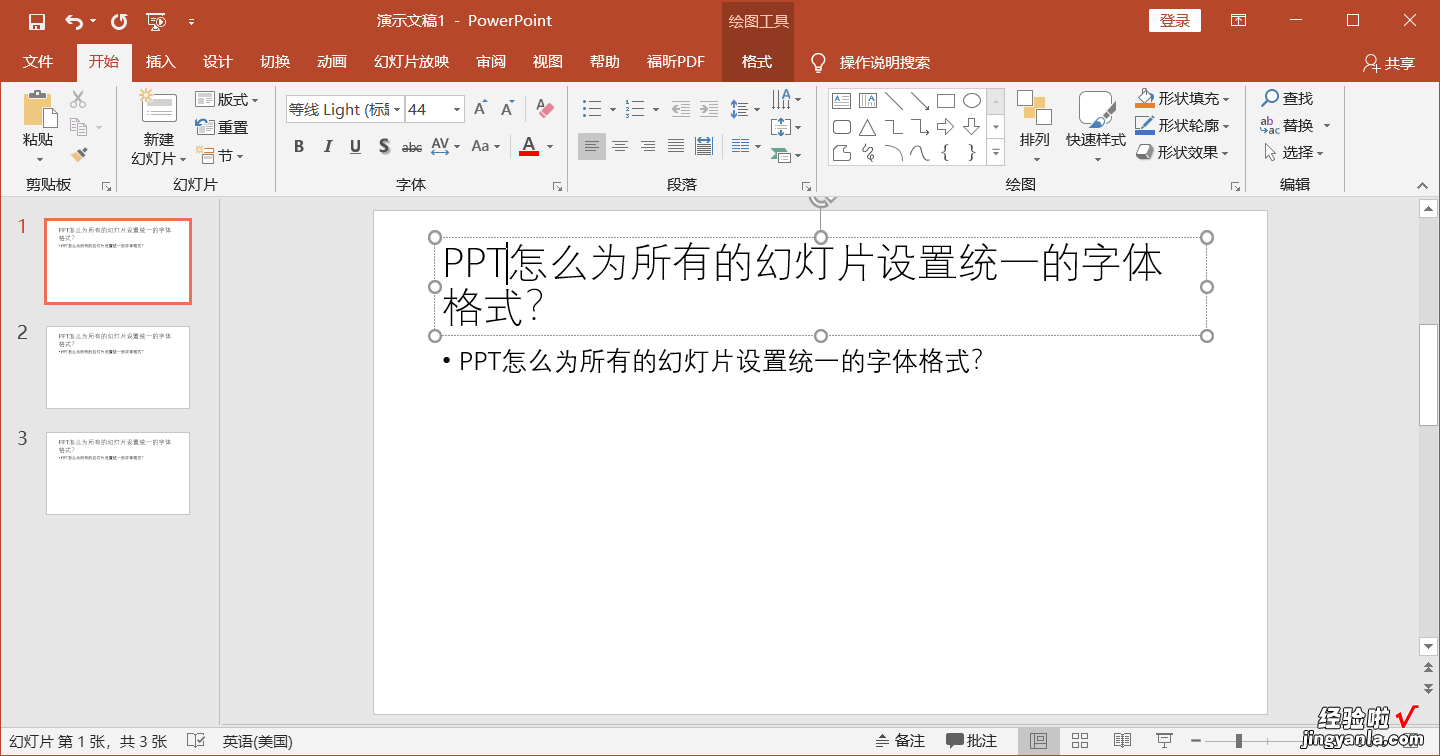Image resolution: width=1440 pixels, height=756 pixels.
Task: Open the font size dropdown
Action: [x=458, y=109]
